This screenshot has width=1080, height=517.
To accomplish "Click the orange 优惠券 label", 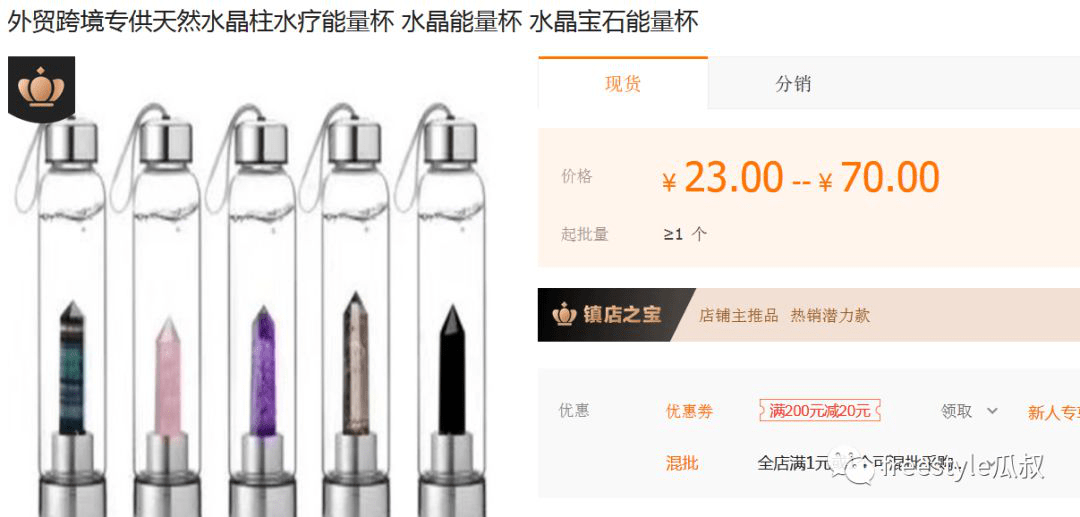I will (x=689, y=412).
